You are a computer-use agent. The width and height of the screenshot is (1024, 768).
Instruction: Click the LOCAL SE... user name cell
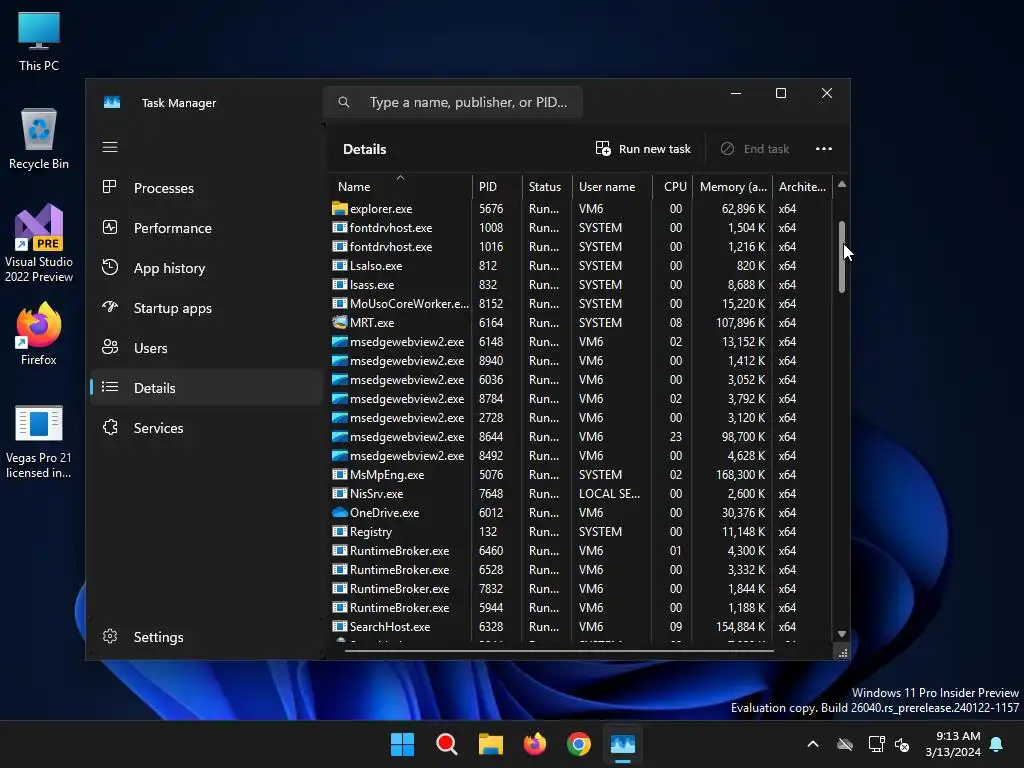click(x=609, y=494)
